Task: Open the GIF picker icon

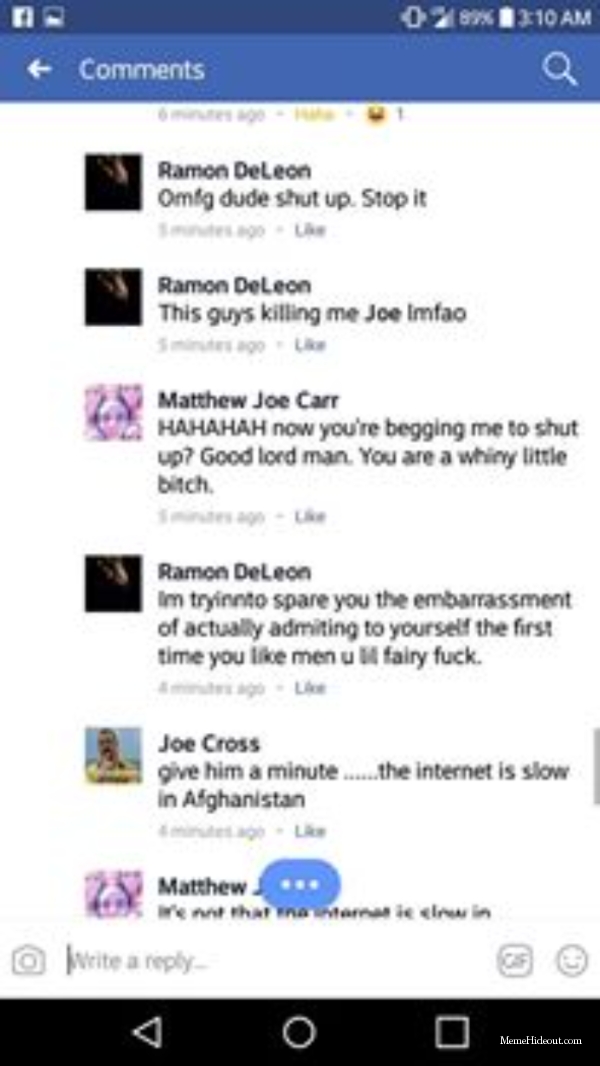Action: [x=514, y=961]
